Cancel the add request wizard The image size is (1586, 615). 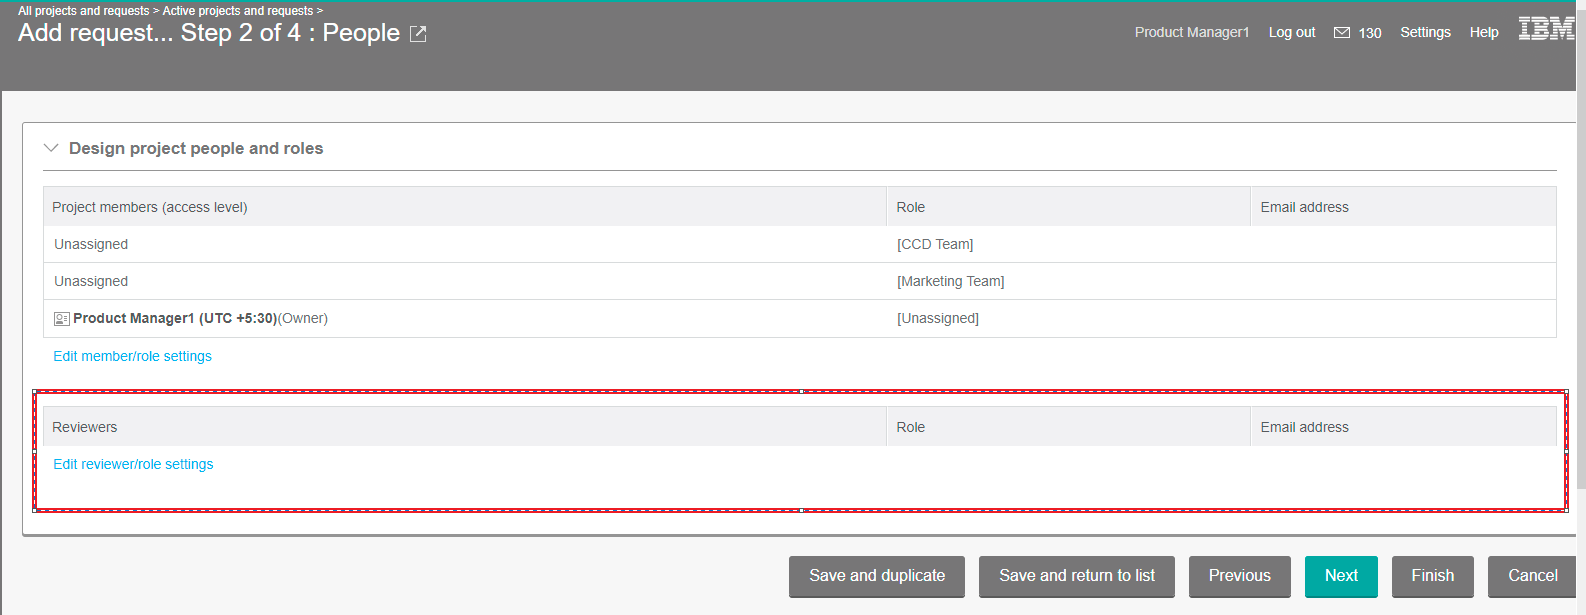[1531, 576]
